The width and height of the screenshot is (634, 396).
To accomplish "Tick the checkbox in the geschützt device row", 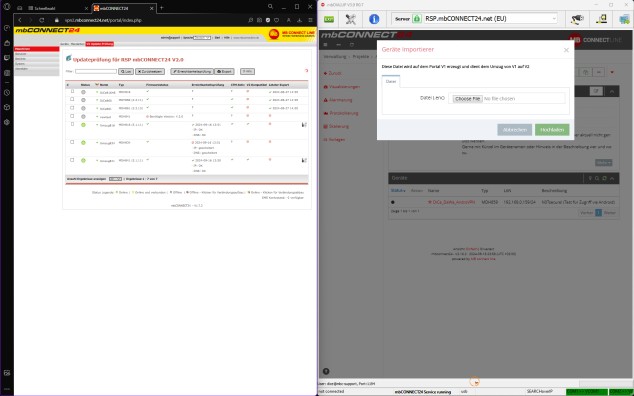I will [72, 142].
